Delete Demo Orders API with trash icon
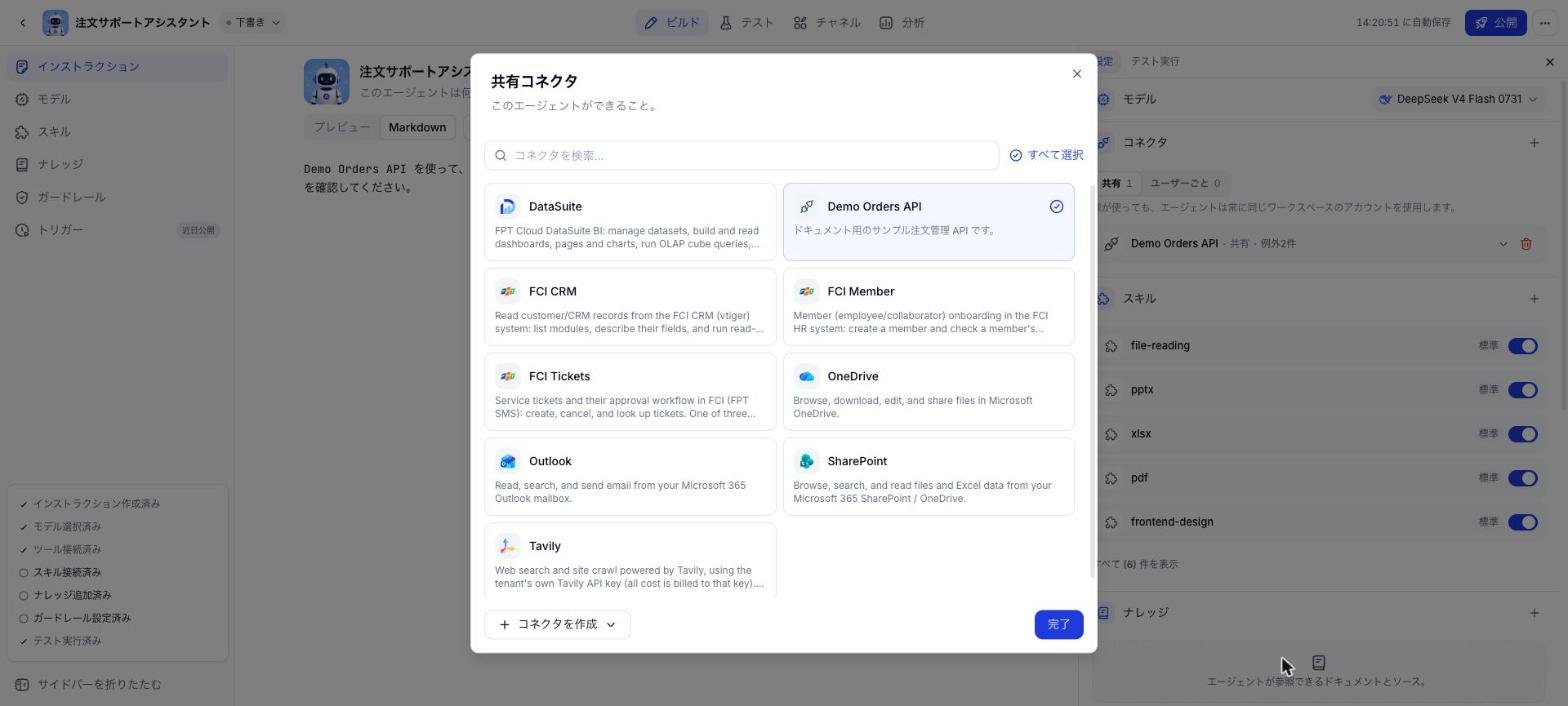Screen dimensions: 1568x706 coord(1526,244)
